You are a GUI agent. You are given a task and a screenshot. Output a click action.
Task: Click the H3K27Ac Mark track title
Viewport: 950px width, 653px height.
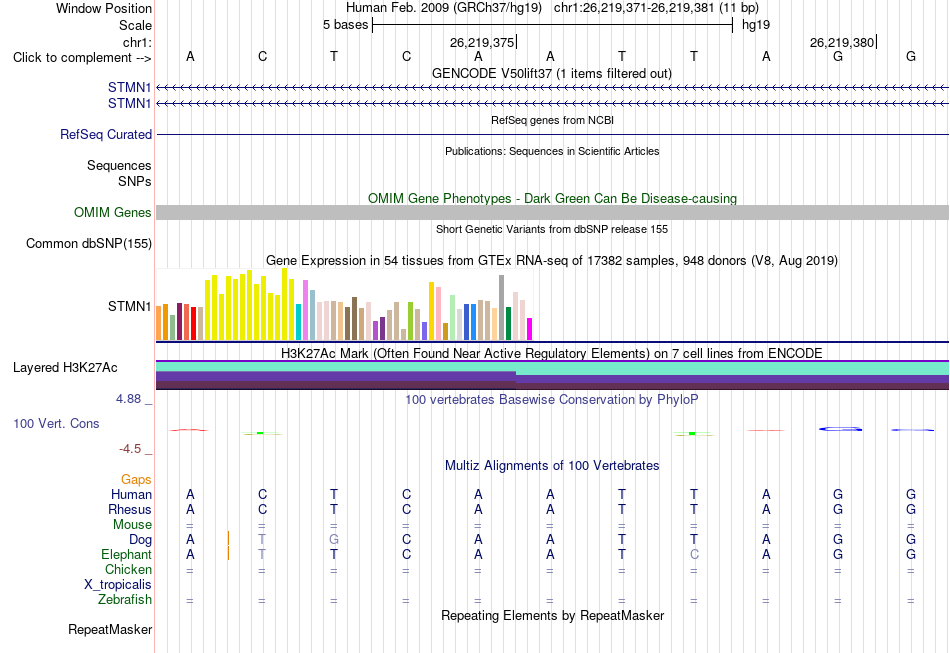551,353
